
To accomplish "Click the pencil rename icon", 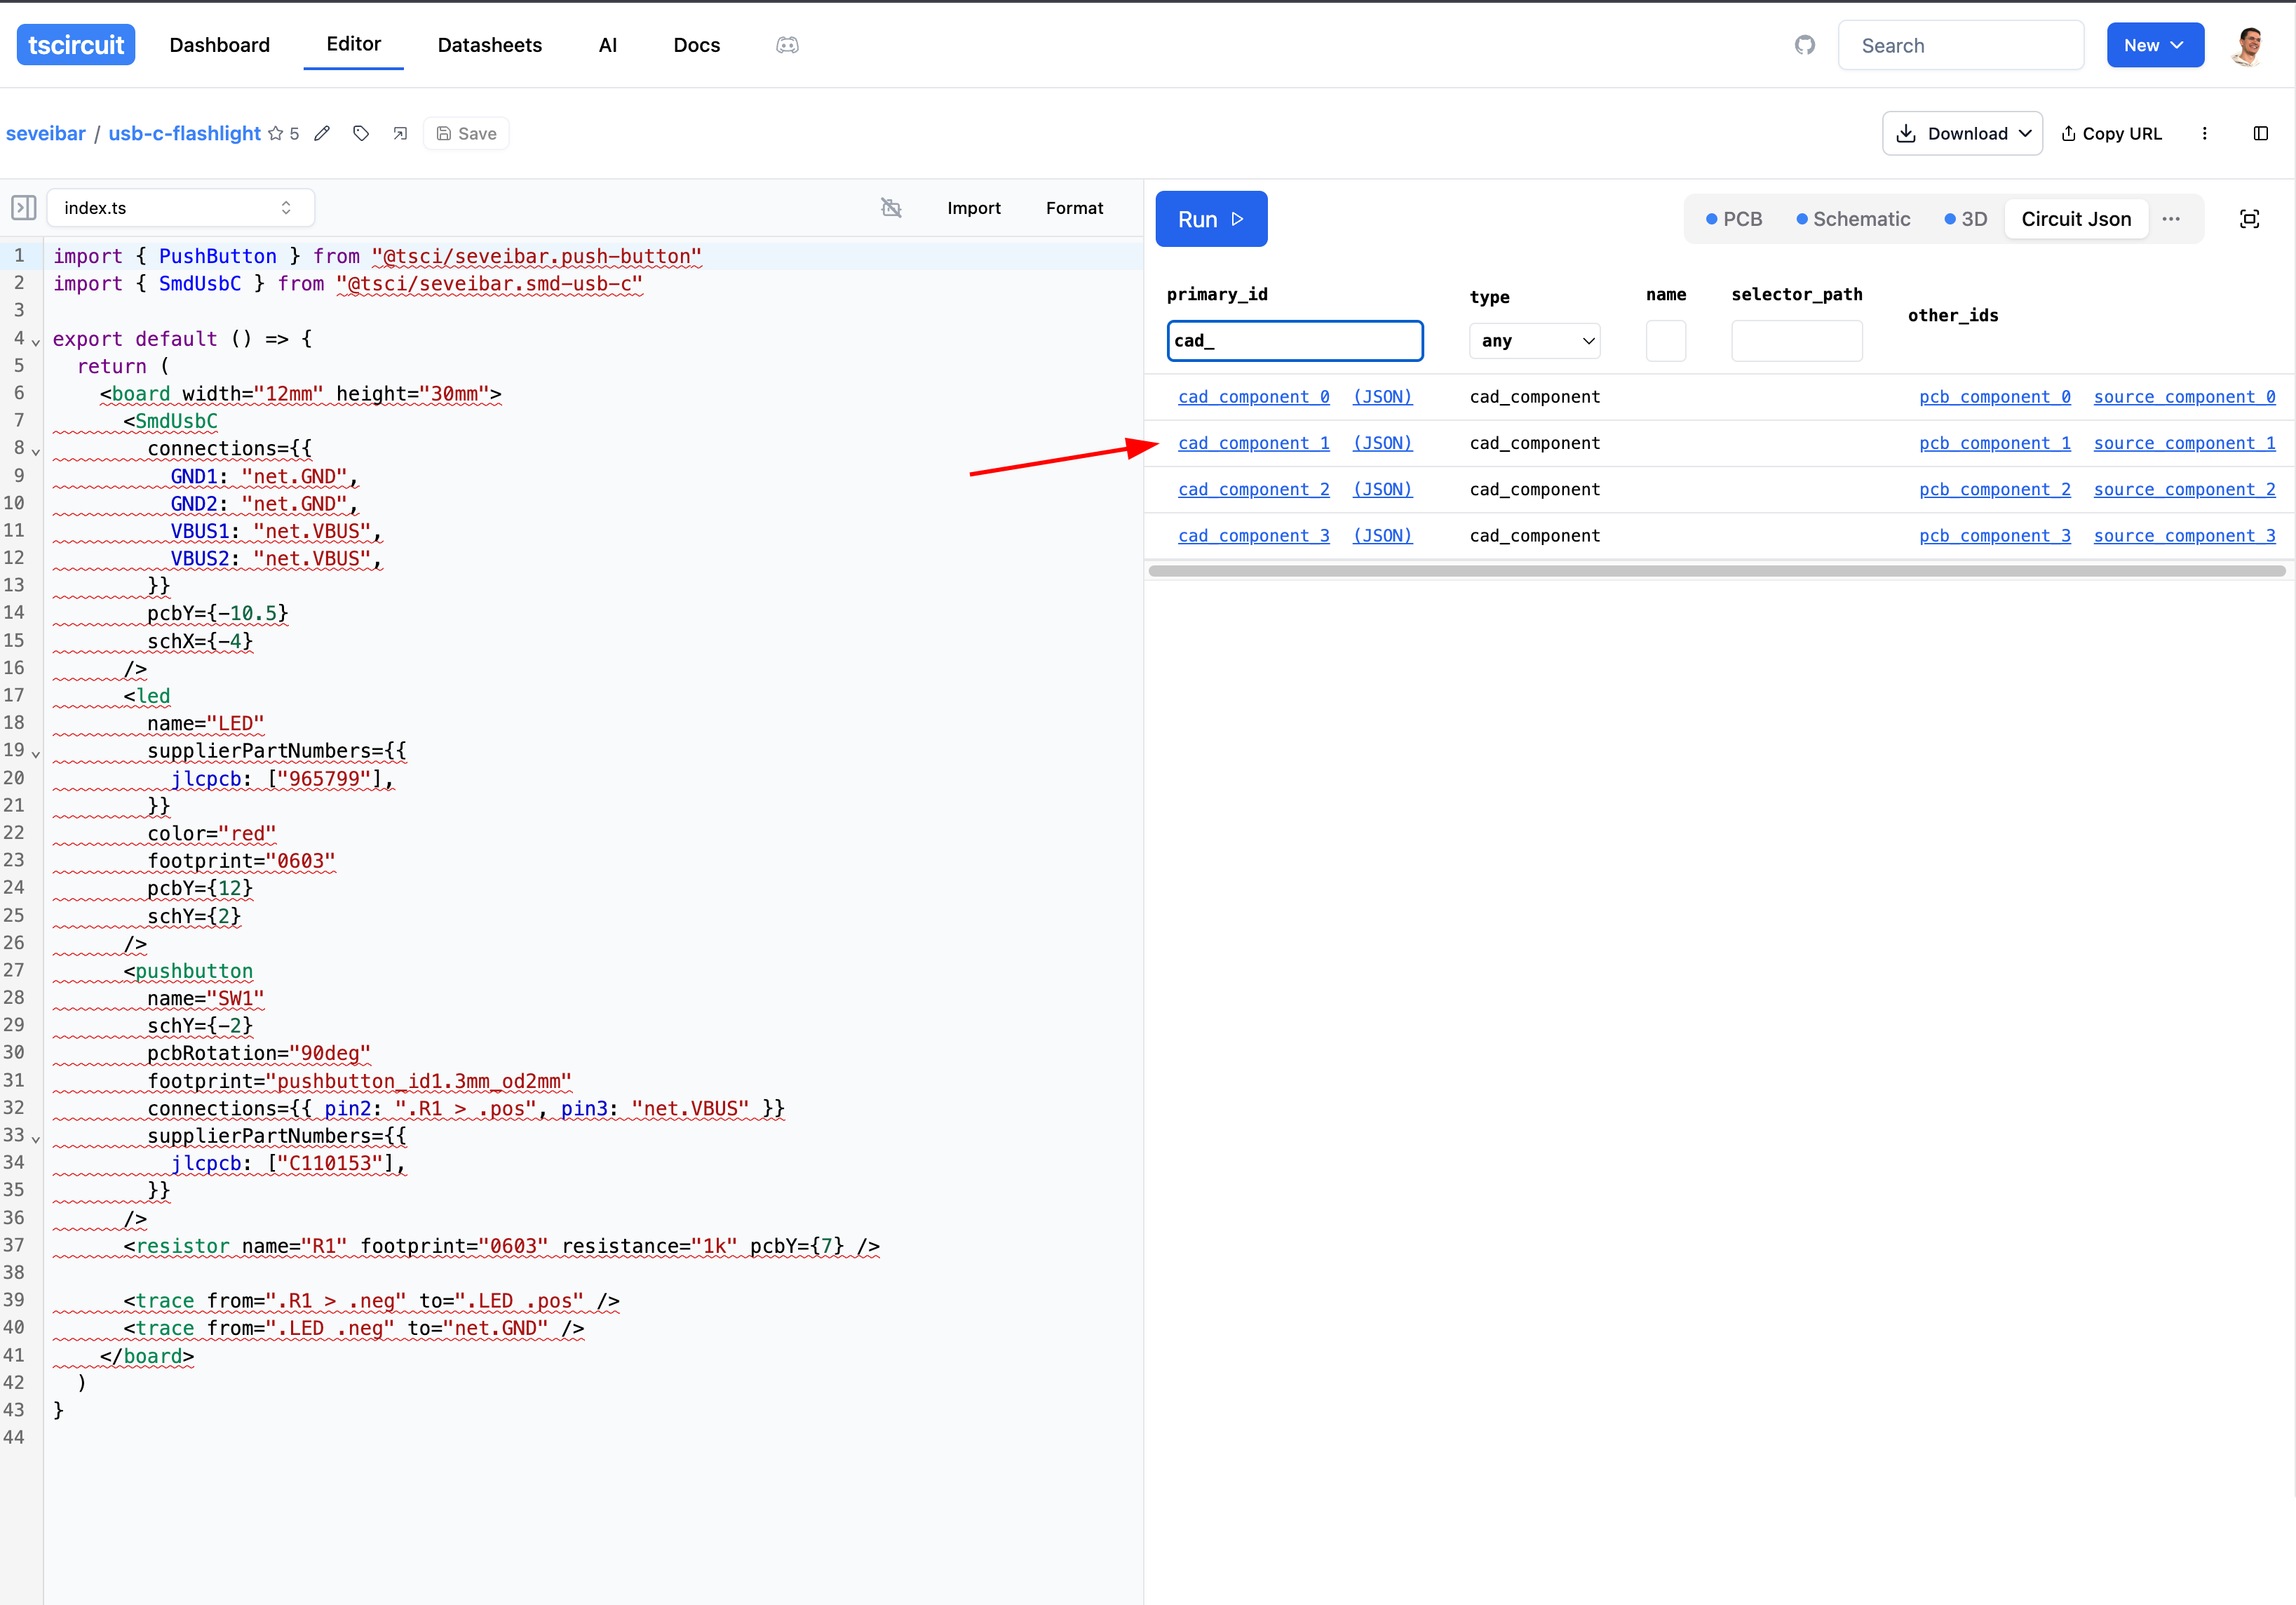I will point(322,134).
